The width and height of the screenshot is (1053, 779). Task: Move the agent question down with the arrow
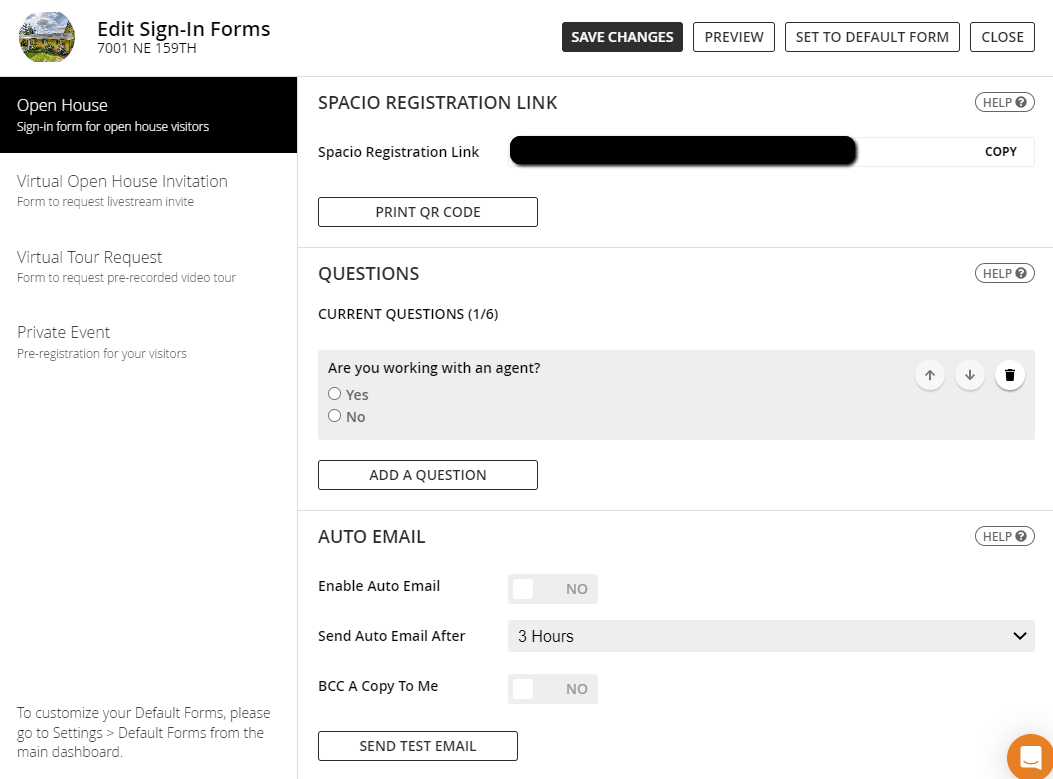pyautogui.click(x=969, y=375)
